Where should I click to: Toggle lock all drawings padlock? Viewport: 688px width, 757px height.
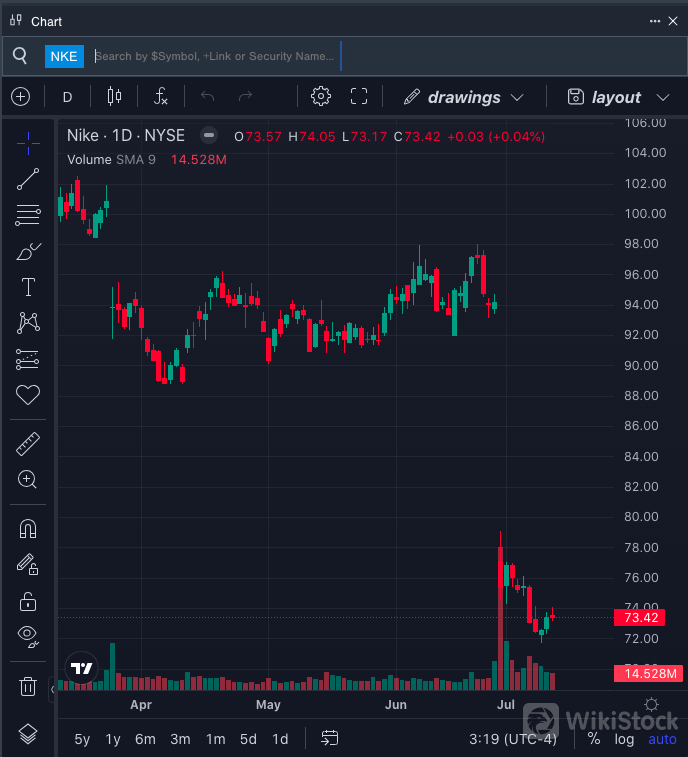[x=28, y=601]
